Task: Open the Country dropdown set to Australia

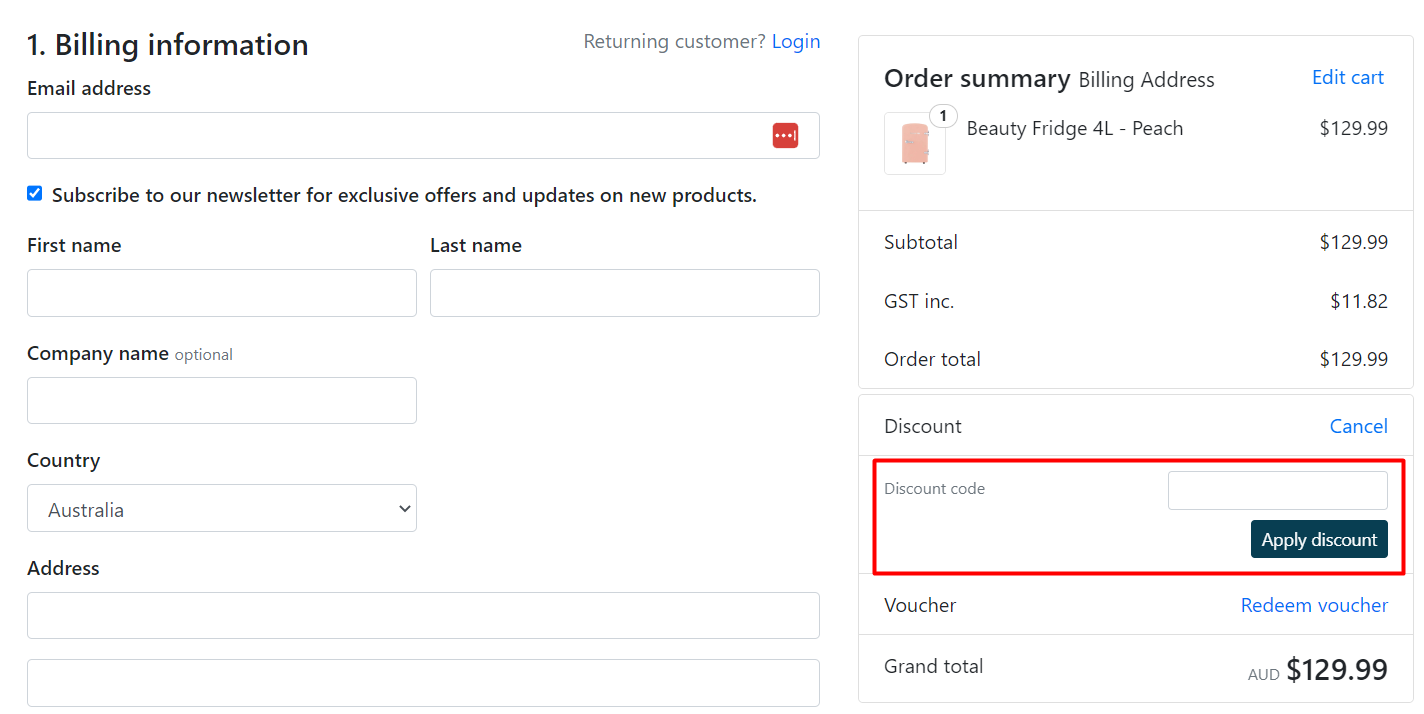Action: click(x=222, y=508)
